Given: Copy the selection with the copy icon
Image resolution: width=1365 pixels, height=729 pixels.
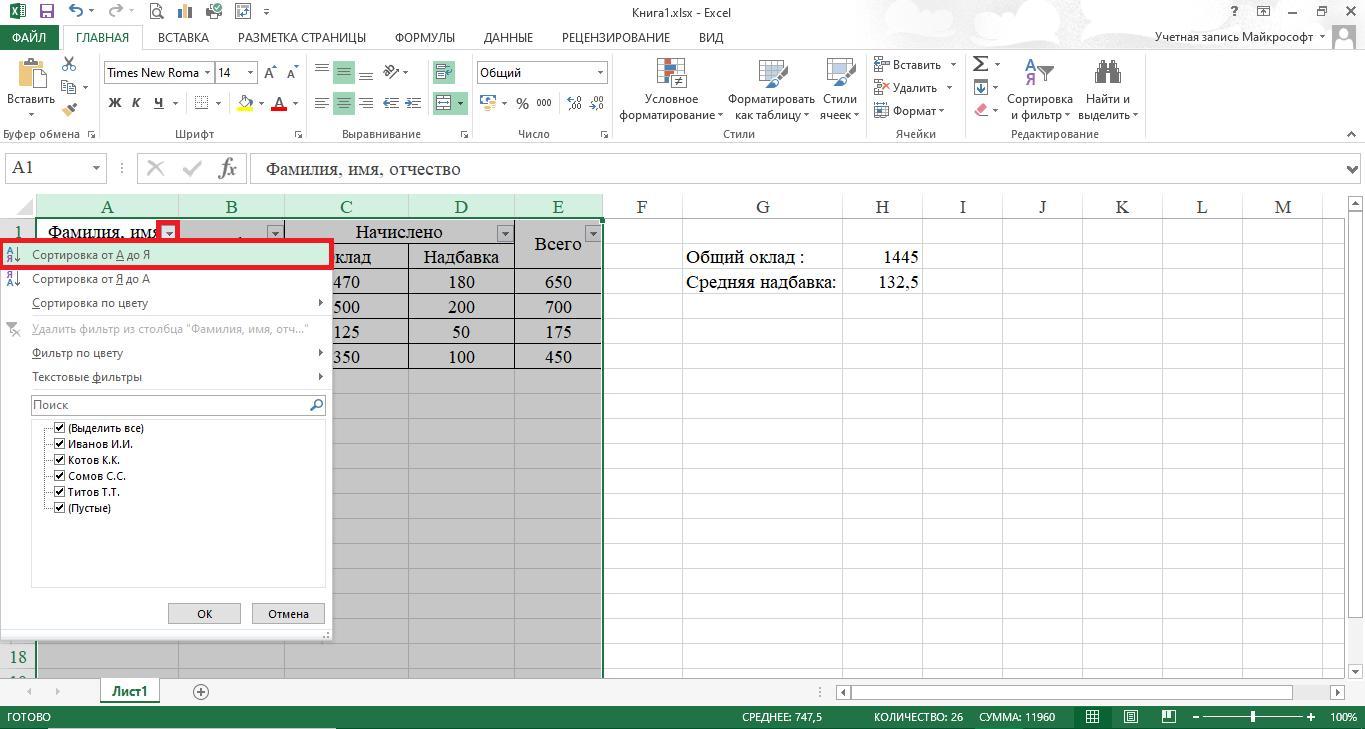Looking at the screenshot, I should [69, 87].
